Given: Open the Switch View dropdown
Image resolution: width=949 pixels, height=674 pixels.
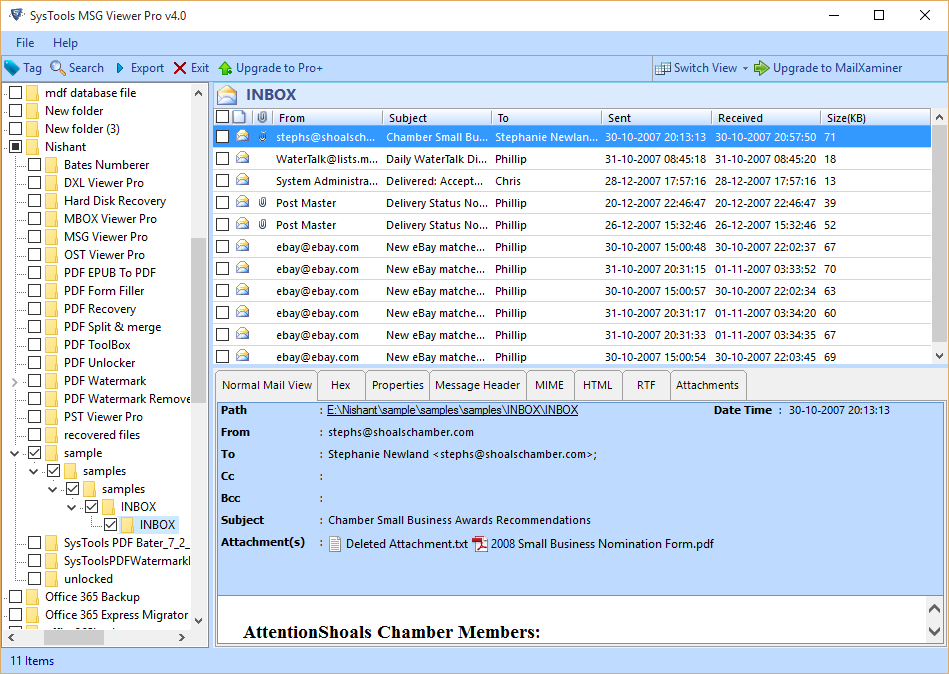Looking at the screenshot, I should 703,68.
